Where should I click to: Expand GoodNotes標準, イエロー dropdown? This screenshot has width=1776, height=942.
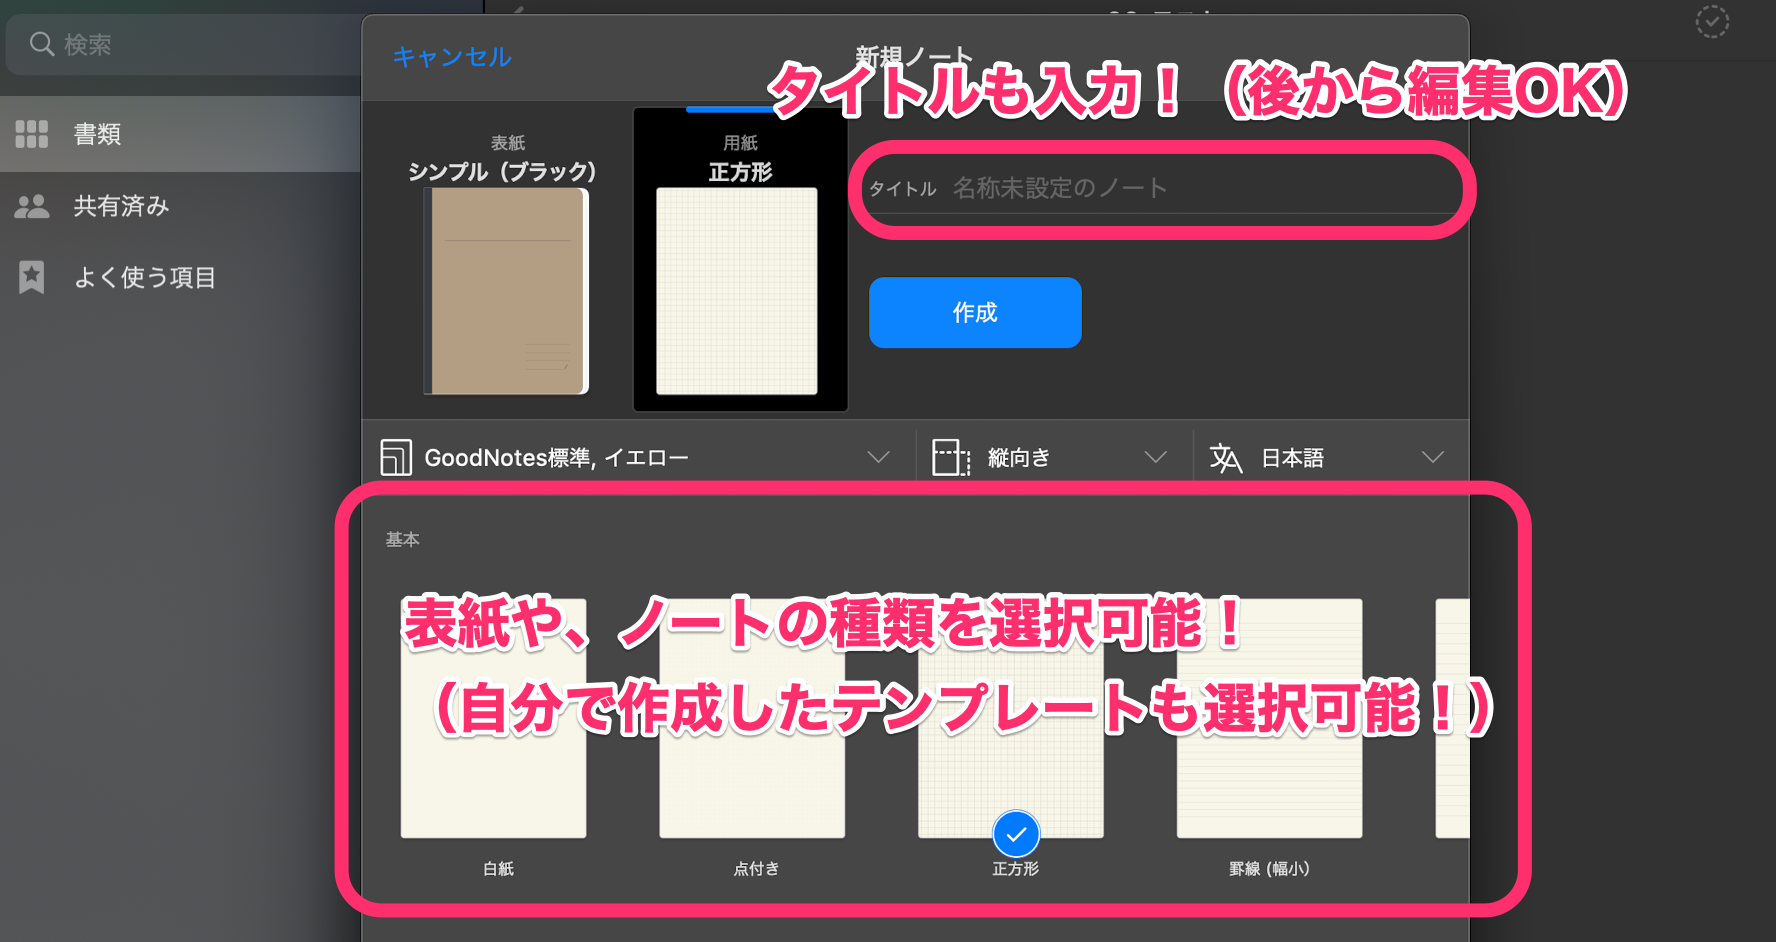[x=877, y=457]
